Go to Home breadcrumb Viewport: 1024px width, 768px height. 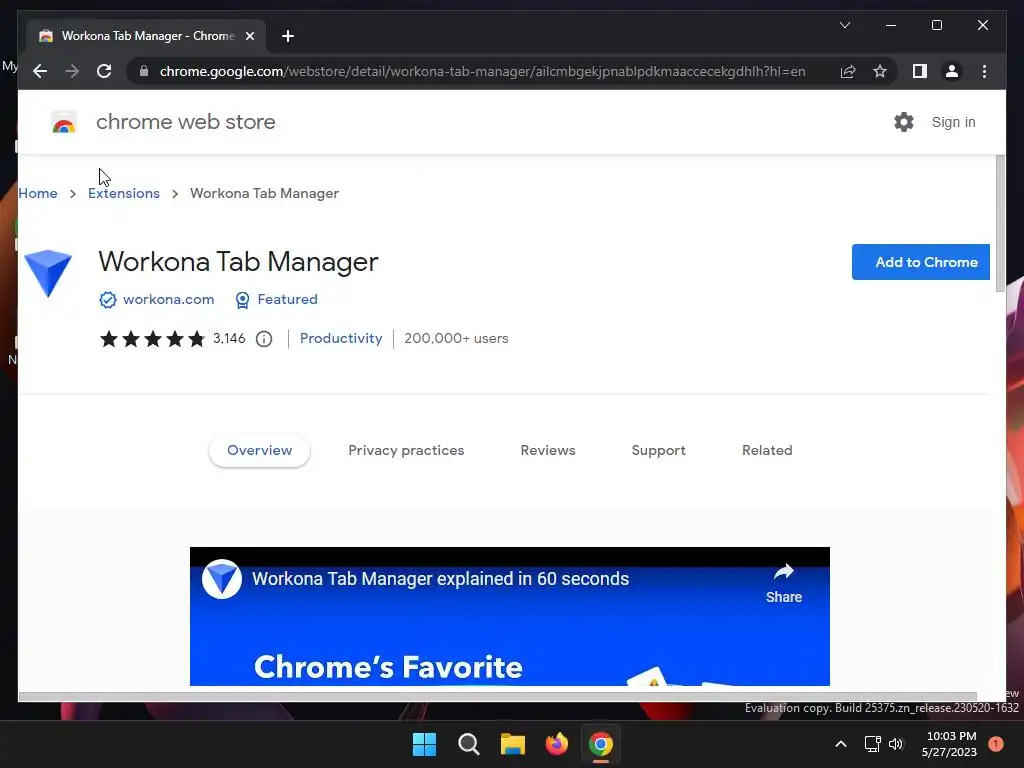[x=38, y=193]
